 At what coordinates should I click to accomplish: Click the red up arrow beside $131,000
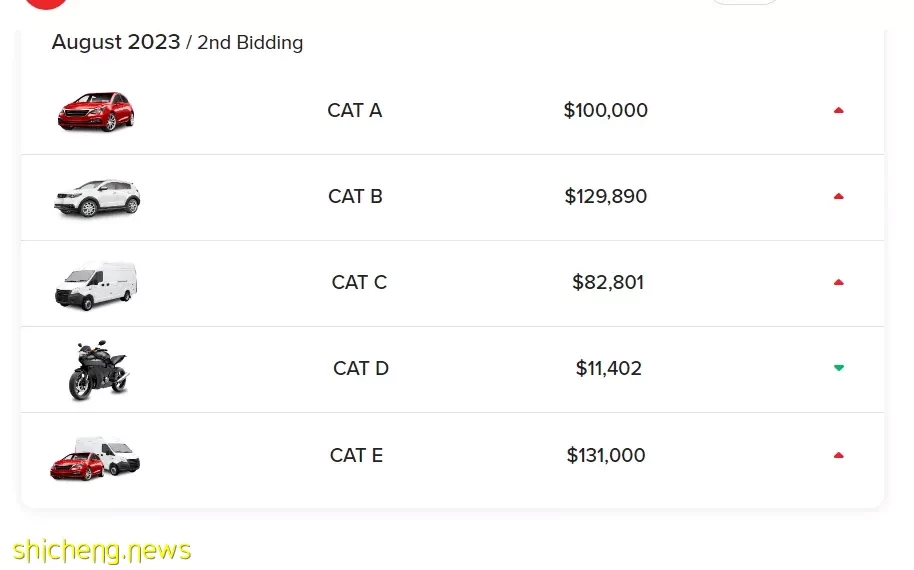(838, 455)
